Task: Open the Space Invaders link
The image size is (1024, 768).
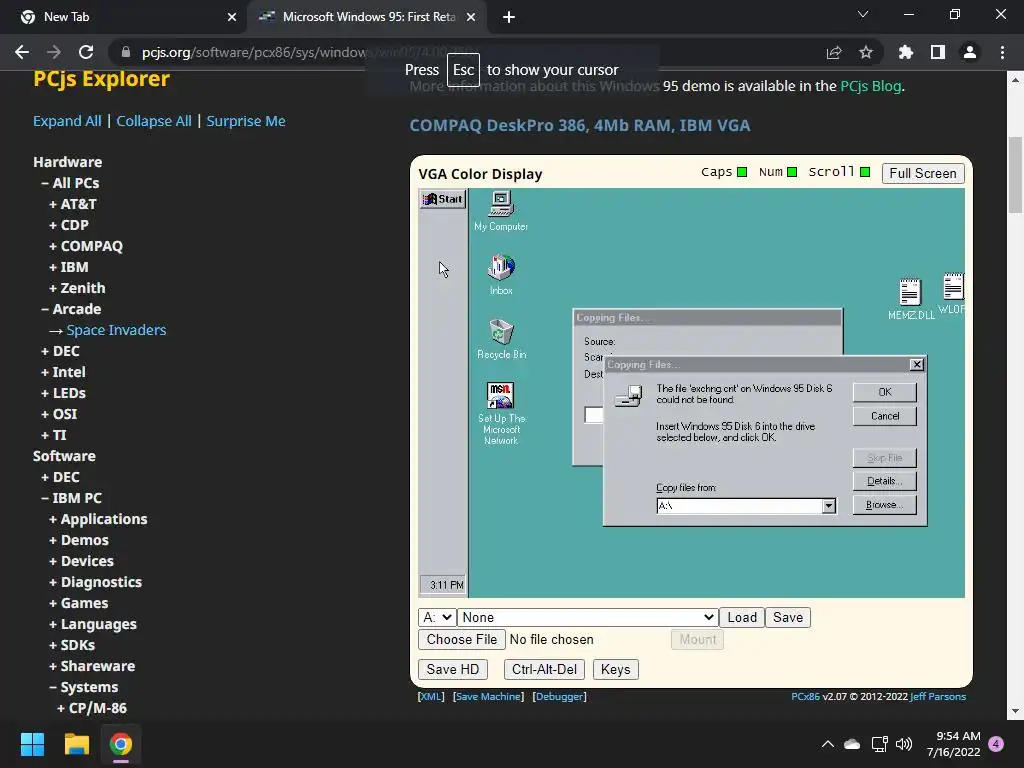Action: click(116, 330)
